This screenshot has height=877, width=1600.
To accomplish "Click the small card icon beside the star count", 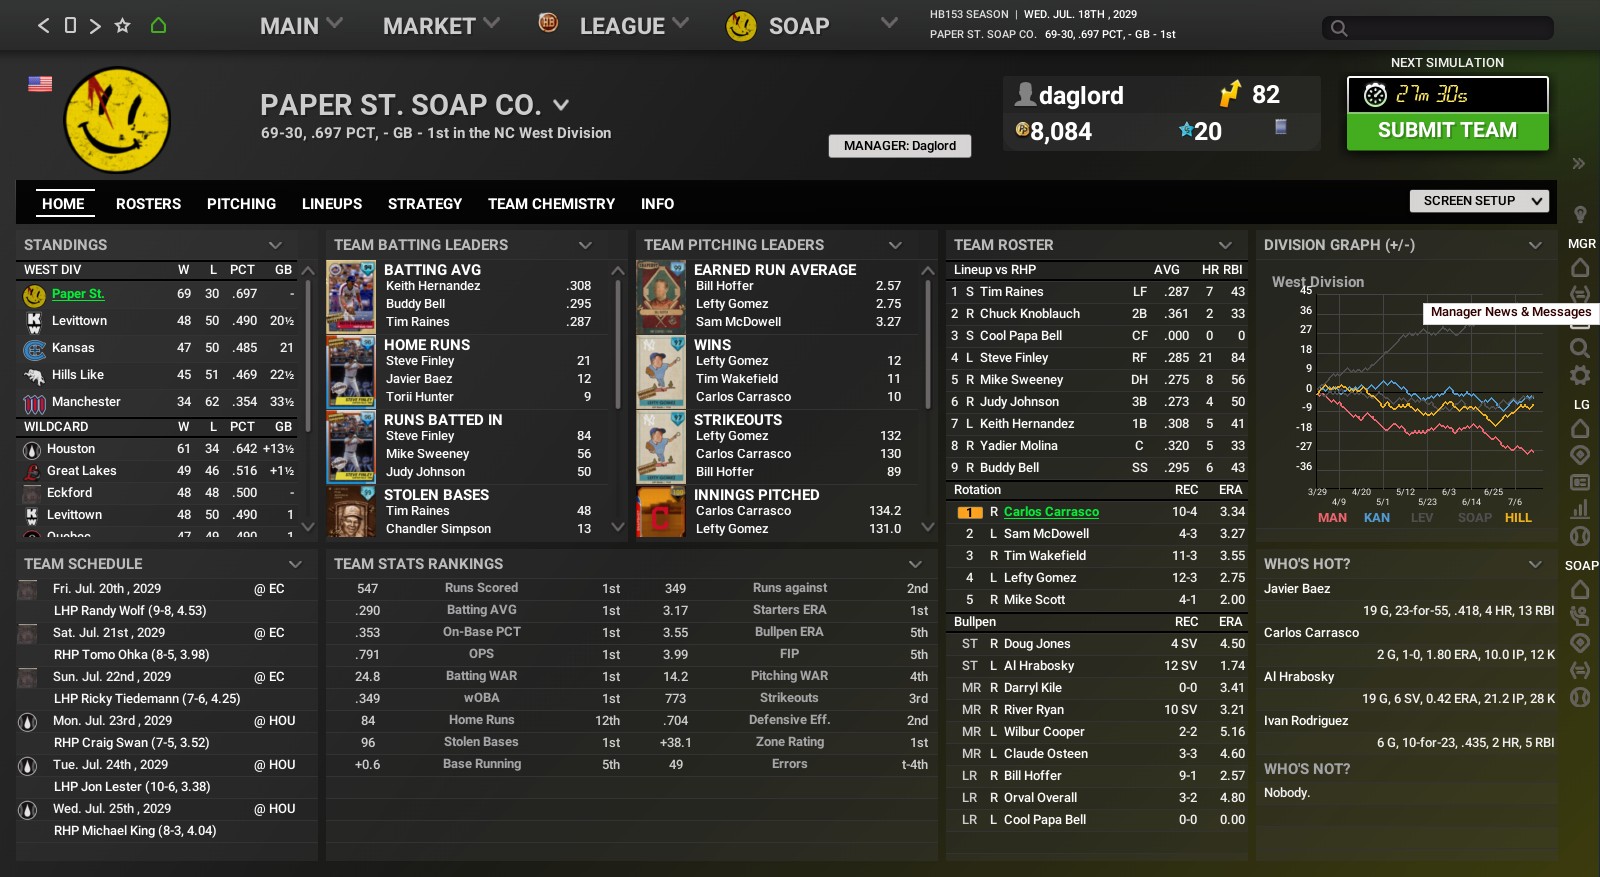I will click(1280, 127).
